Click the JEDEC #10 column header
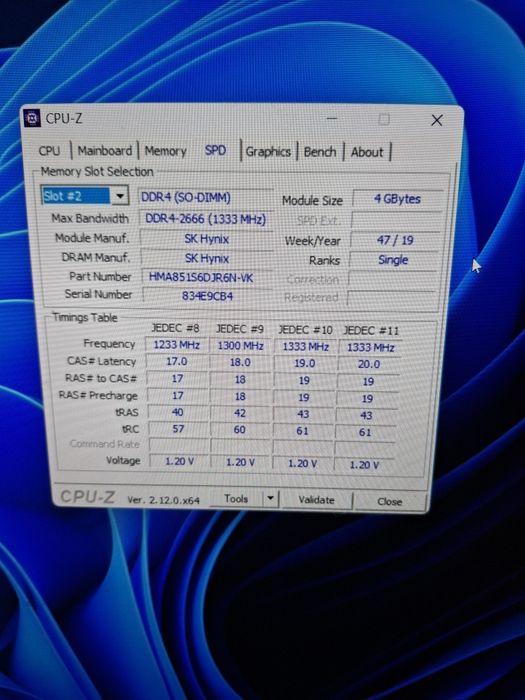 click(x=305, y=330)
